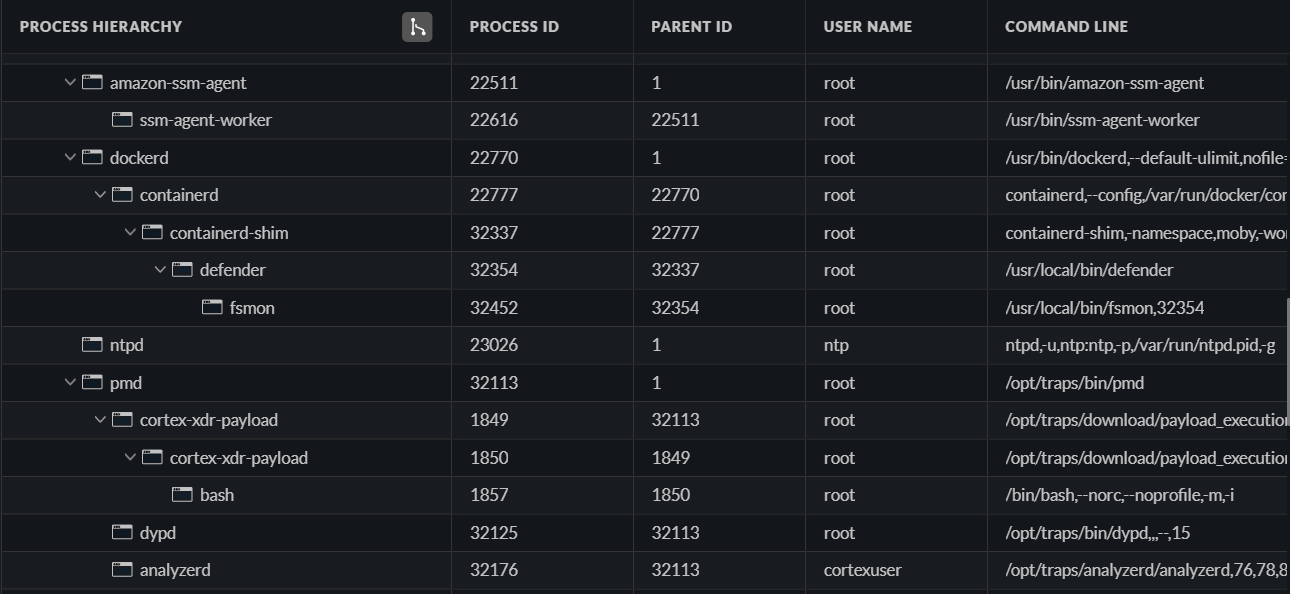Click the process icon next to fsmon
The image size is (1290, 594).
click(x=212, y=308)
